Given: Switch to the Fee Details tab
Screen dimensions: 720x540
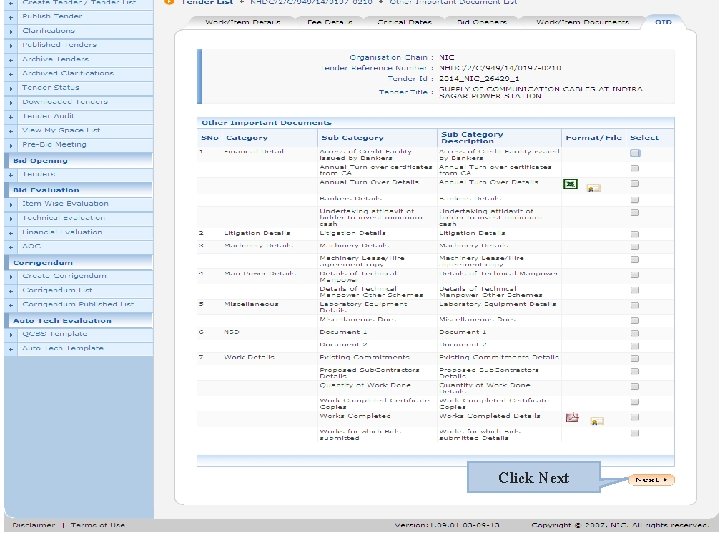Looking at the screenshot, I should tap(329, 22).
